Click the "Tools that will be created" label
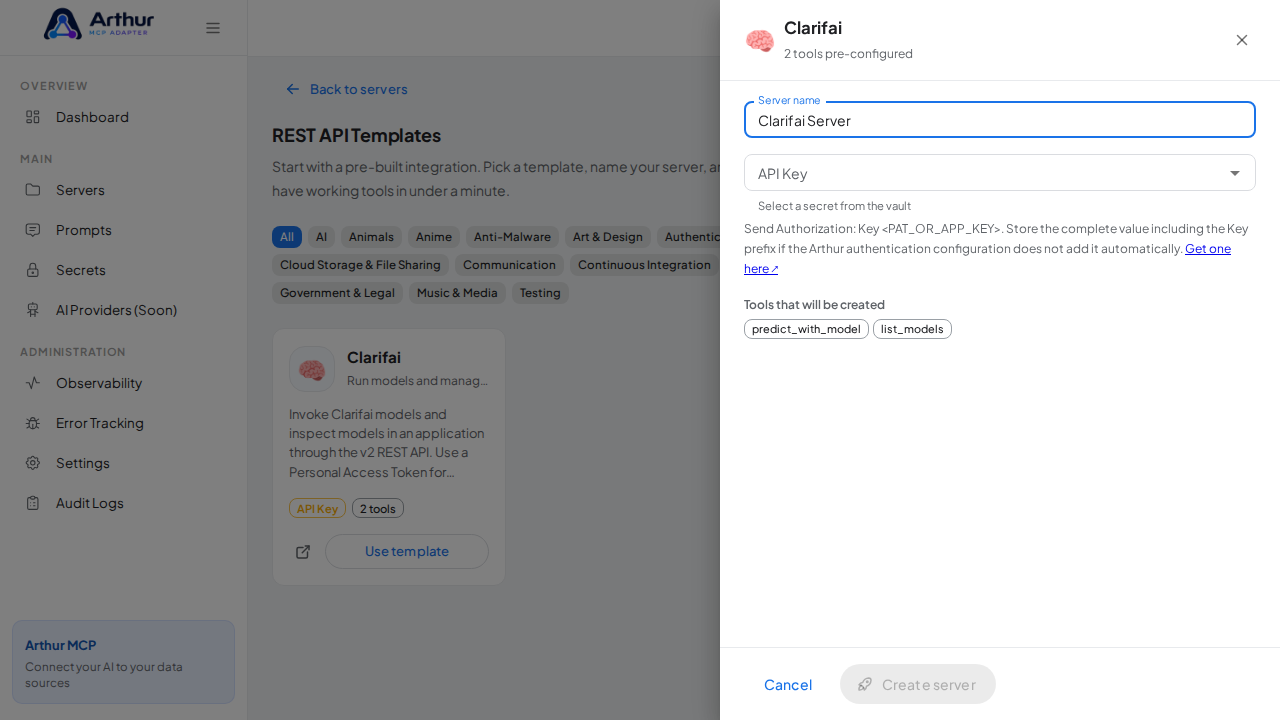 pos(814,305)
